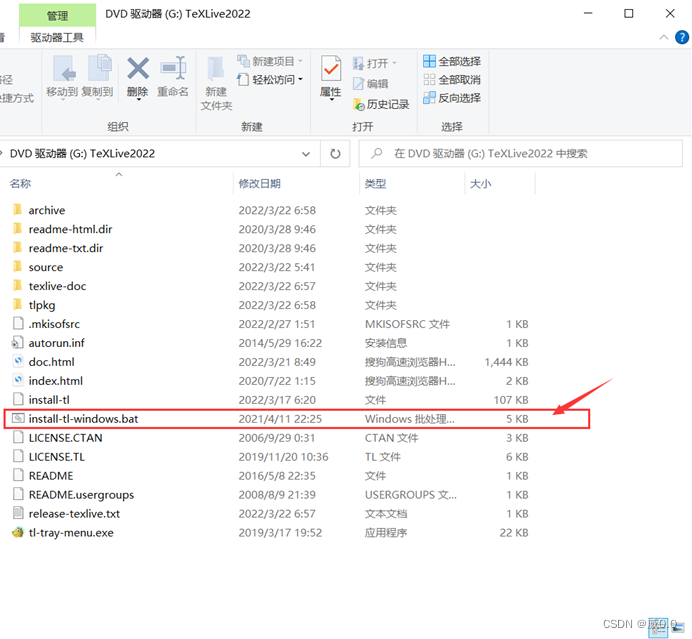The height and width of the screenshot is (639, 692).
Task: Select the LICENSE.CTAN file icon
Action: click(x=18, y=437)
